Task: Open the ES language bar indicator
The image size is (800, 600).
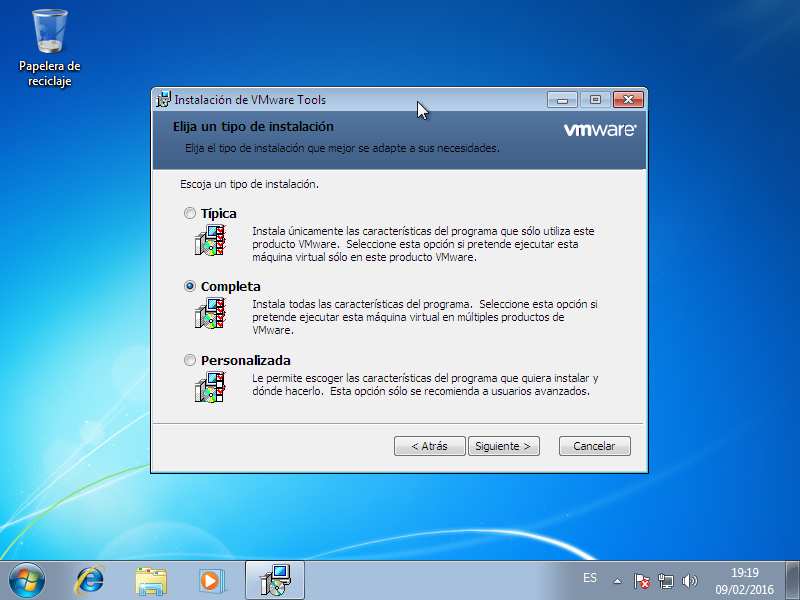Action: (x=590, y=578)
